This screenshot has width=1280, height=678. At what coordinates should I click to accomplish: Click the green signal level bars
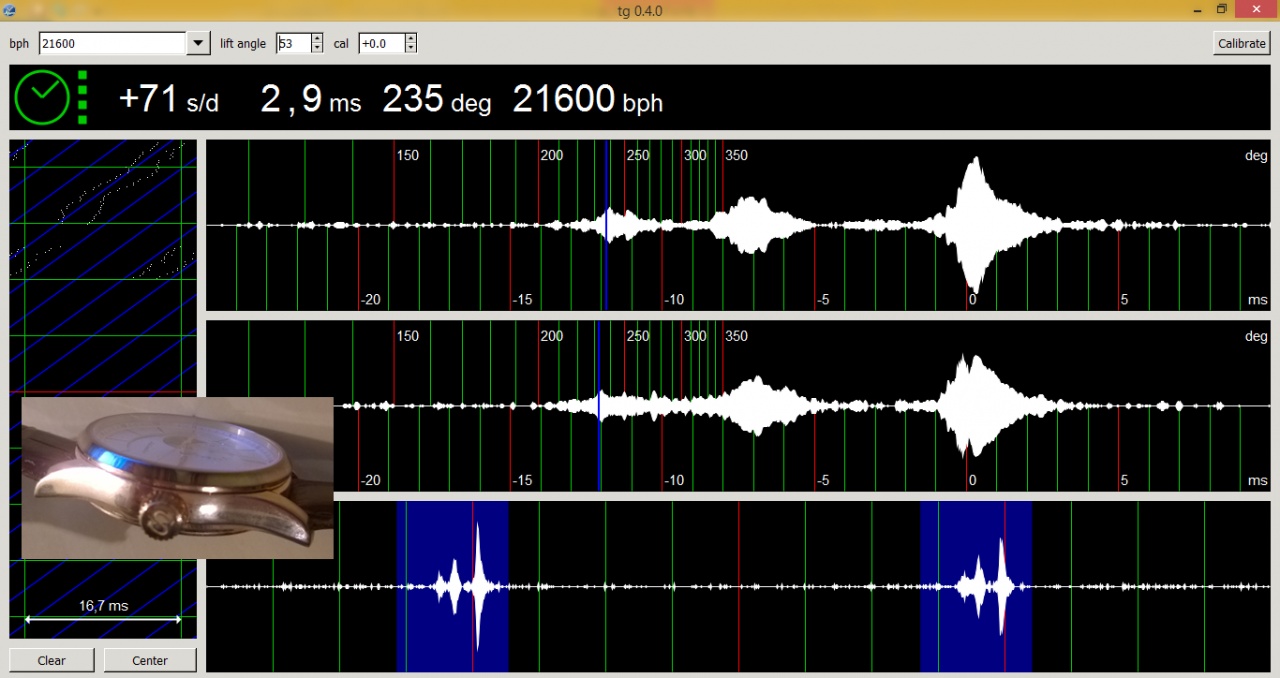point(82,98)
